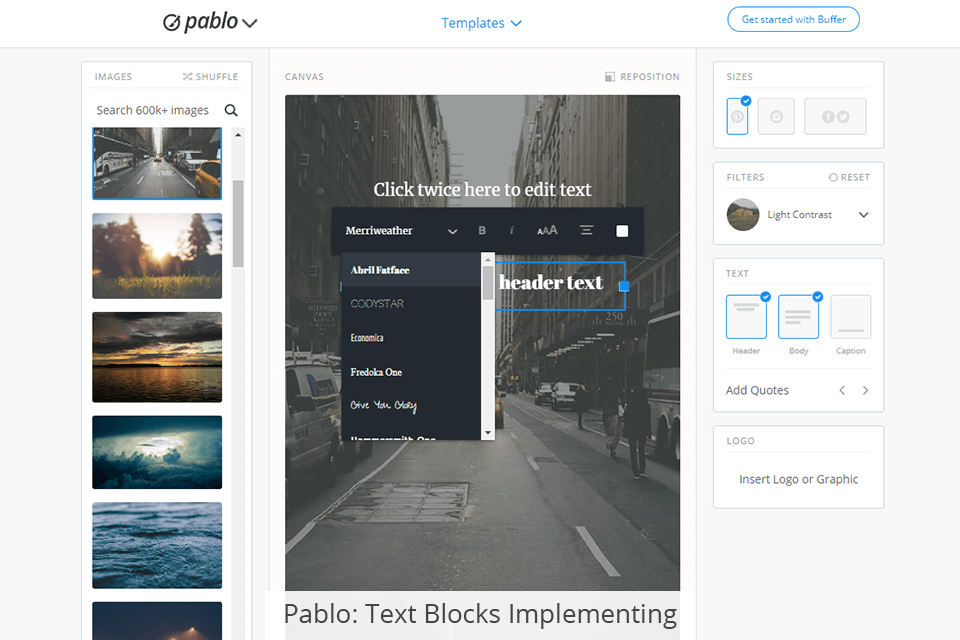Choose Abril Fatface font
960x640 pixels.
pos(411,270)
